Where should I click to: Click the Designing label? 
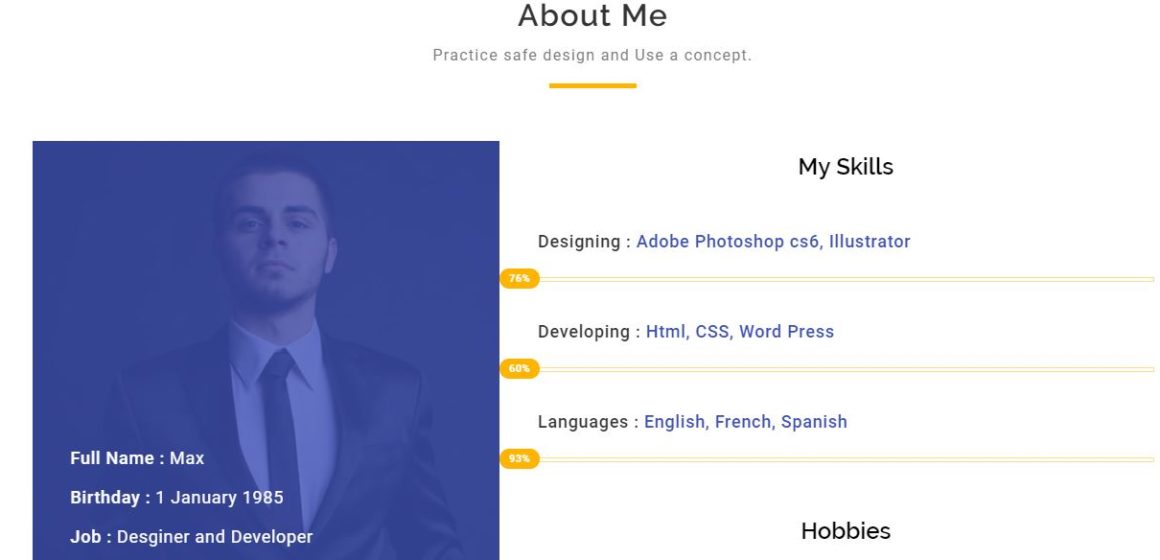click(x=579, y=241)
